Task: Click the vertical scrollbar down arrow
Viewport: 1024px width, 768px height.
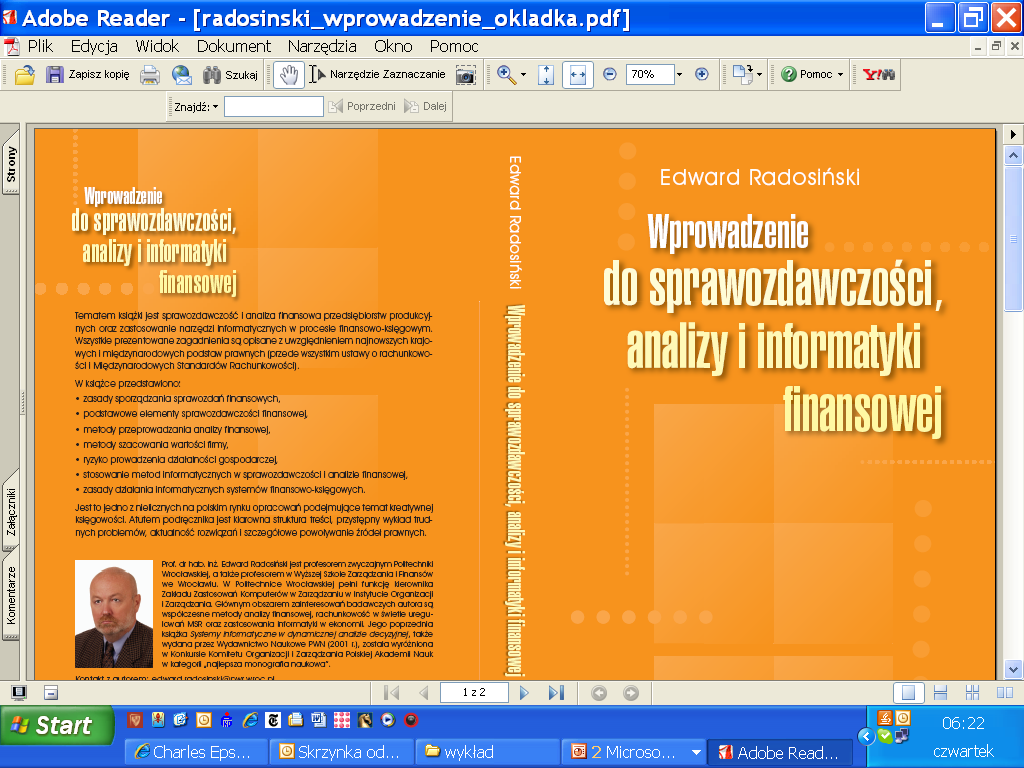Action: point(1013,669)
